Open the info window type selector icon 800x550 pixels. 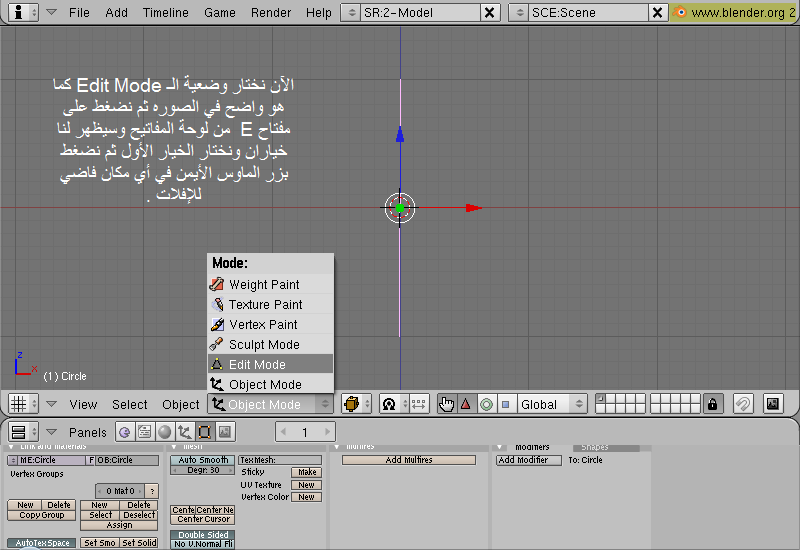(x=23, y=12)
